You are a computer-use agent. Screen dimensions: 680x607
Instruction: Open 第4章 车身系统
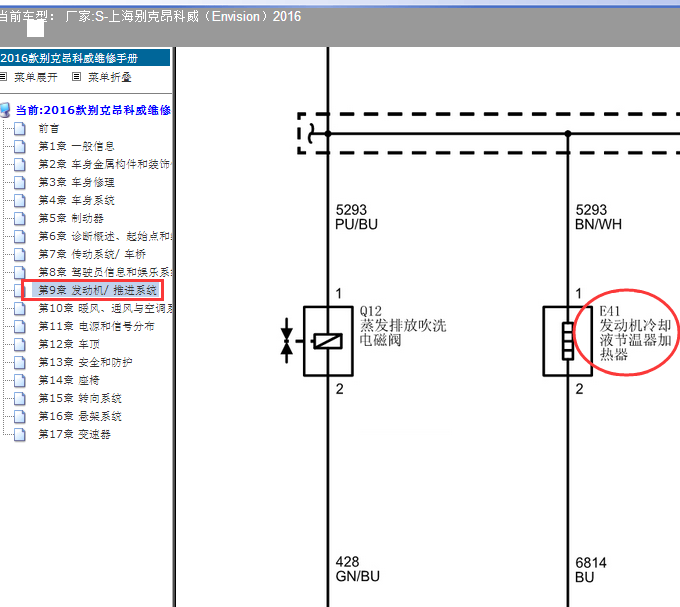point(76,200)
